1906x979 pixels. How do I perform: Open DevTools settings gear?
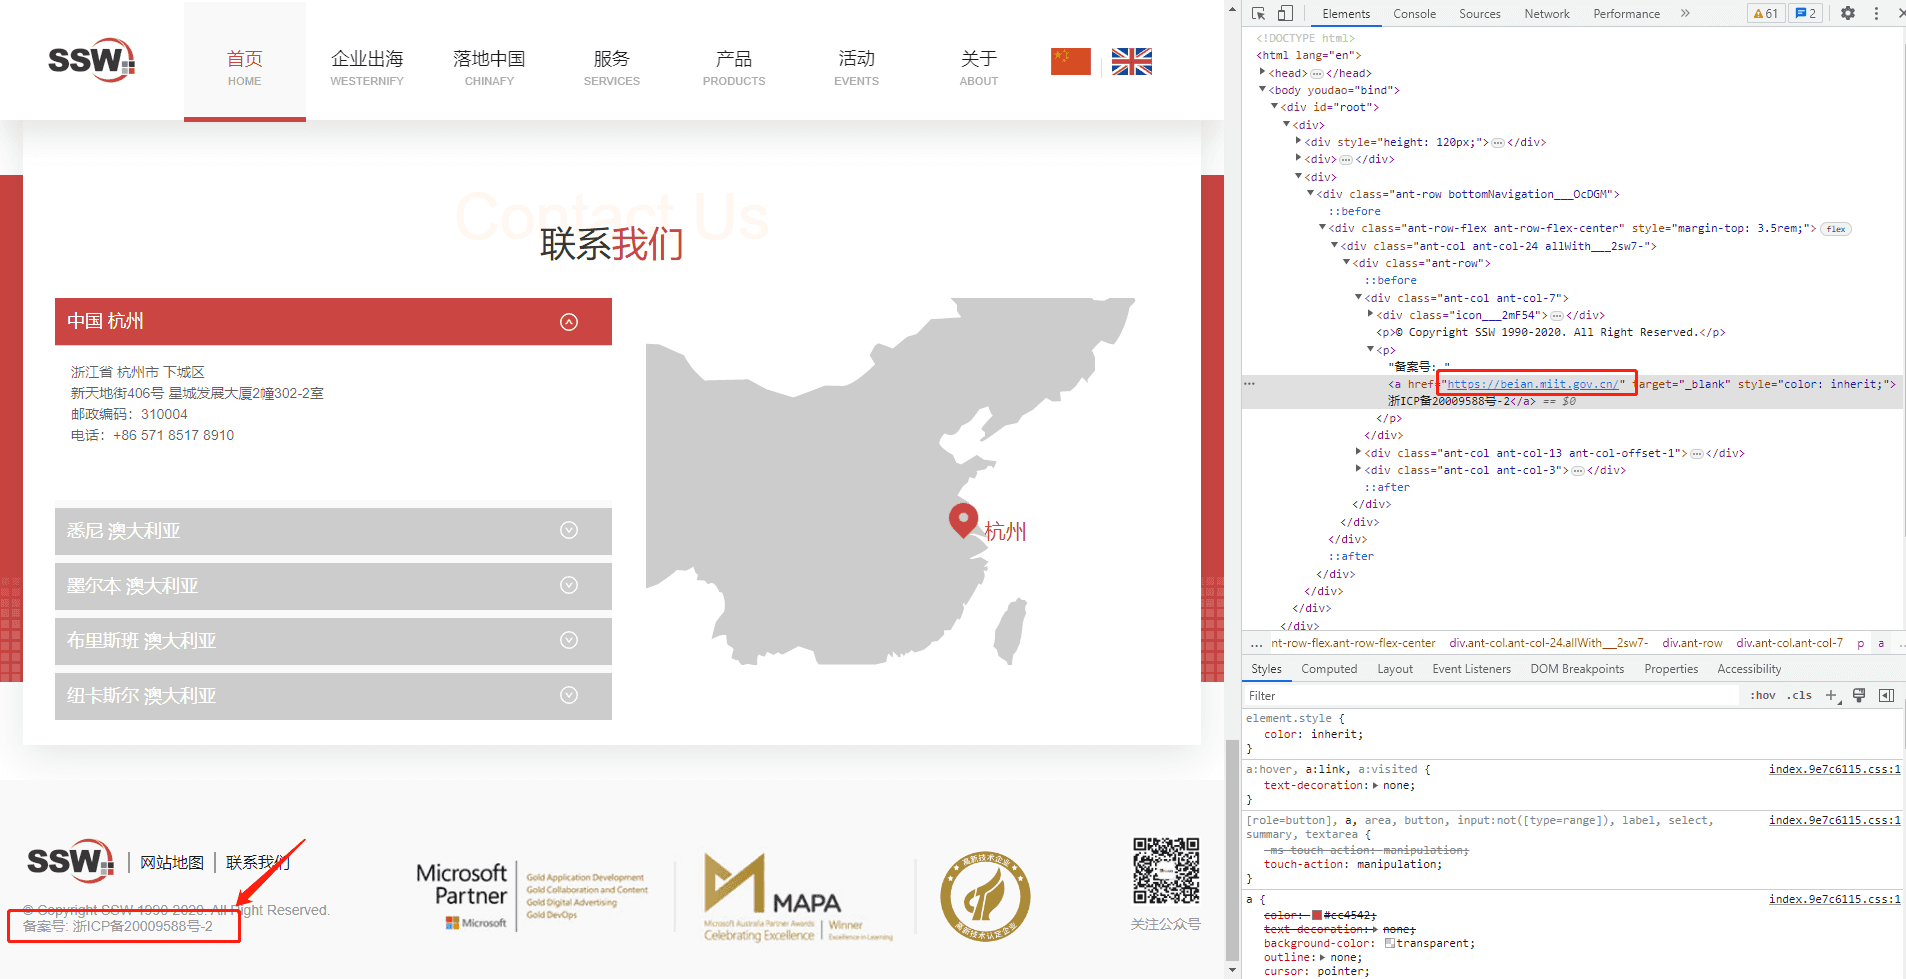[1848, 14]
